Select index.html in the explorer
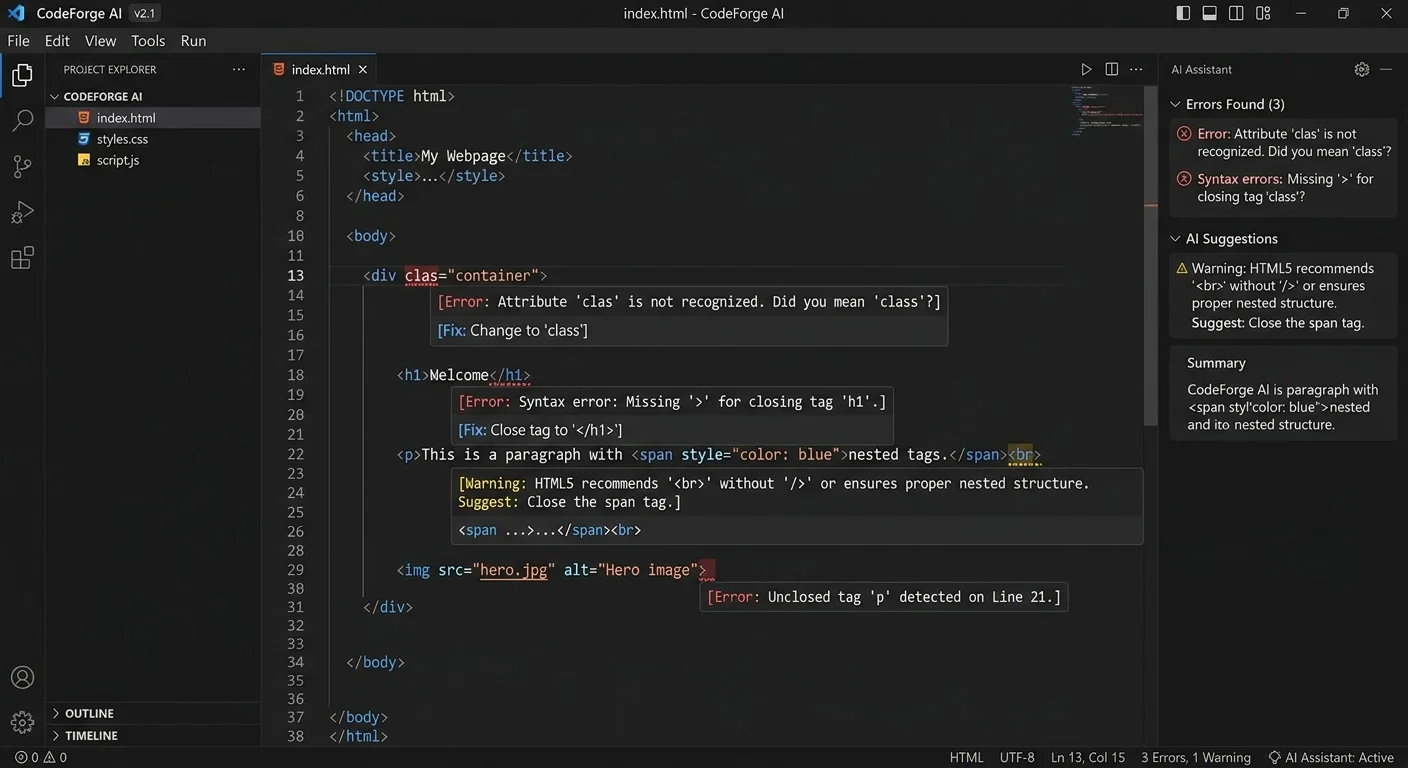The width and height of the screenshot is (1408, 768). coord(153,117)
